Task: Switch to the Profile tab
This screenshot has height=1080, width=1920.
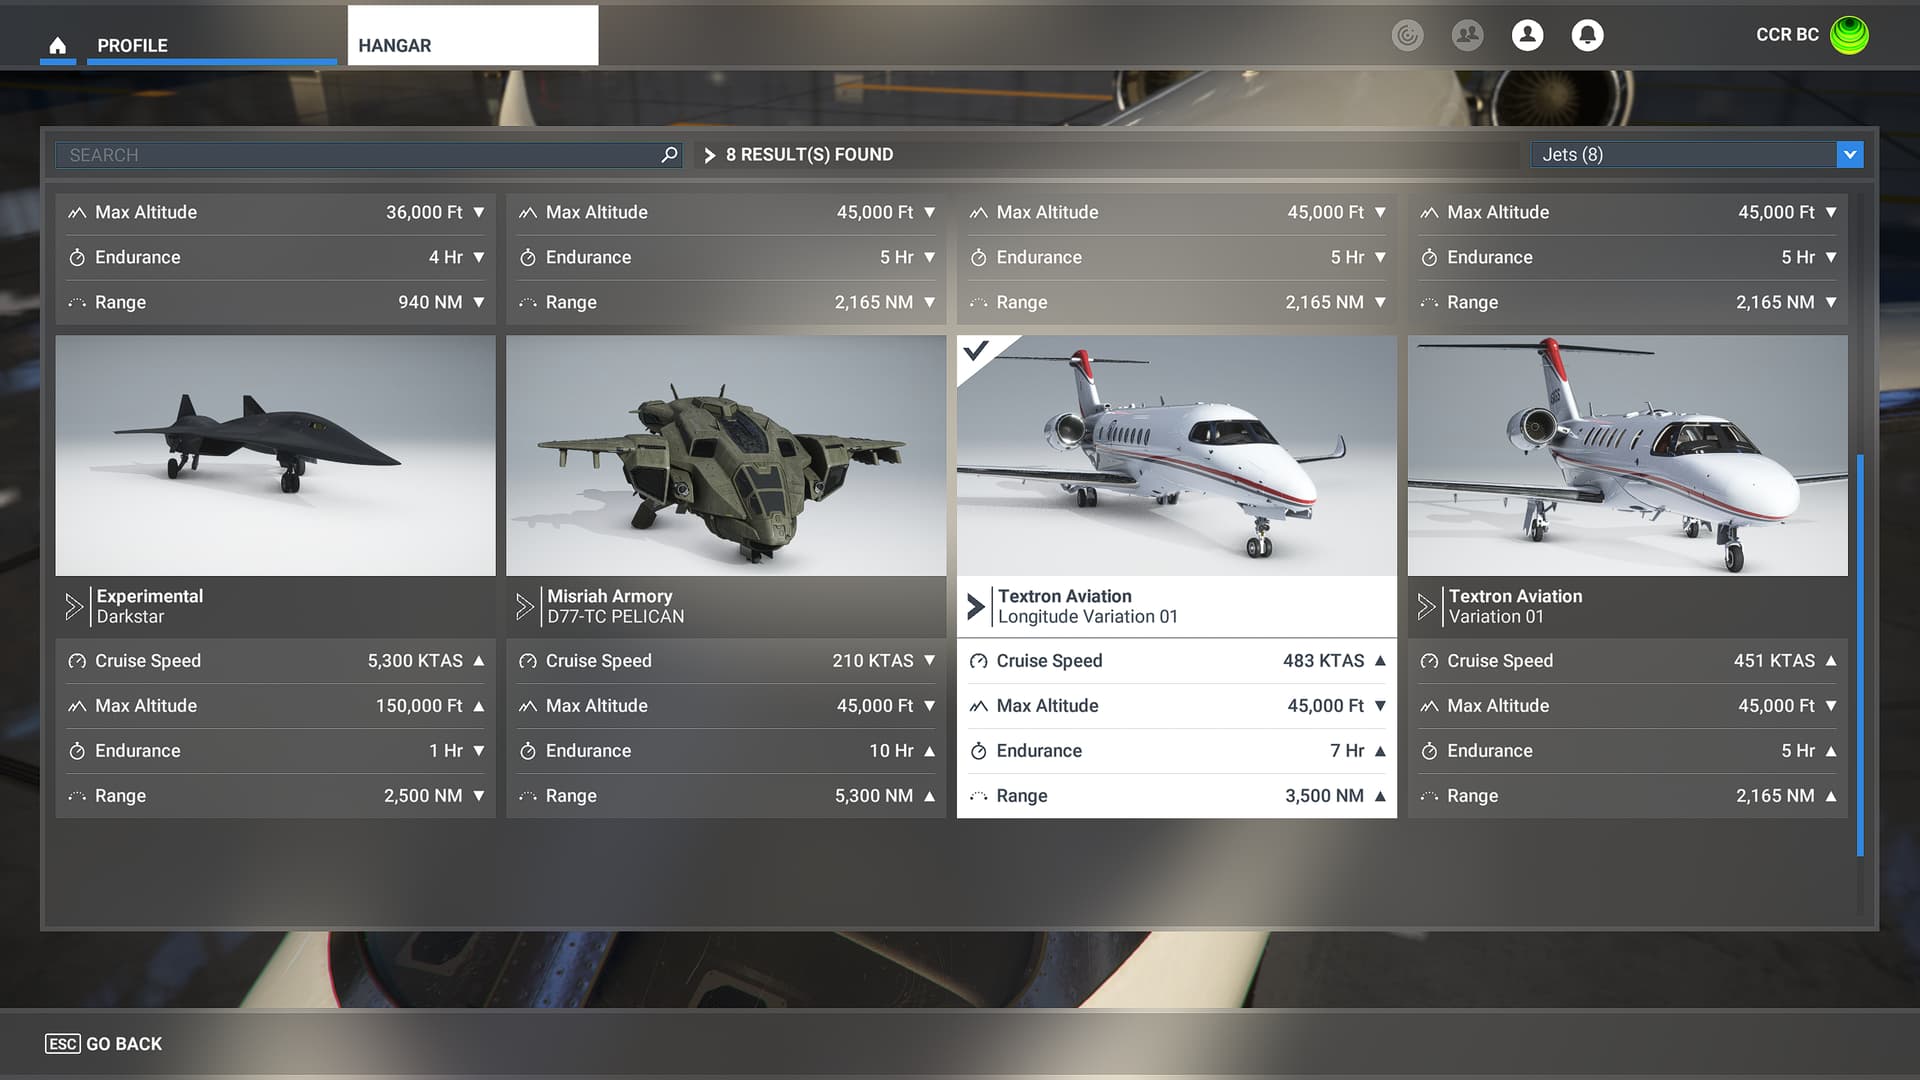Action: (132, 46)
